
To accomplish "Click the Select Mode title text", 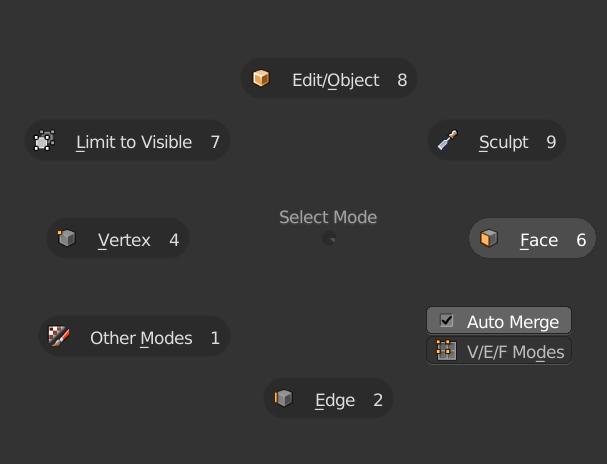I will click(x=328, y=217).
